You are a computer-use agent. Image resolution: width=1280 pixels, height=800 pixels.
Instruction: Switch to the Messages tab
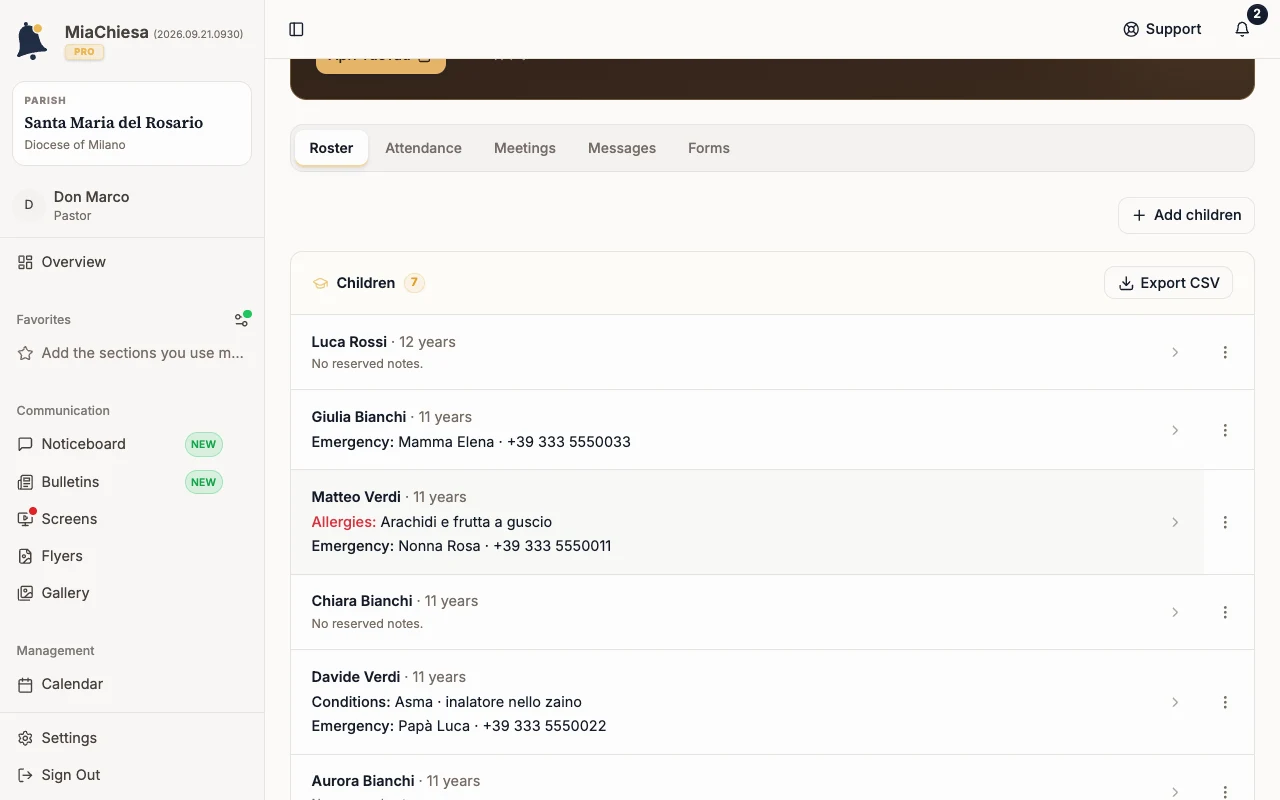(622, 148)
